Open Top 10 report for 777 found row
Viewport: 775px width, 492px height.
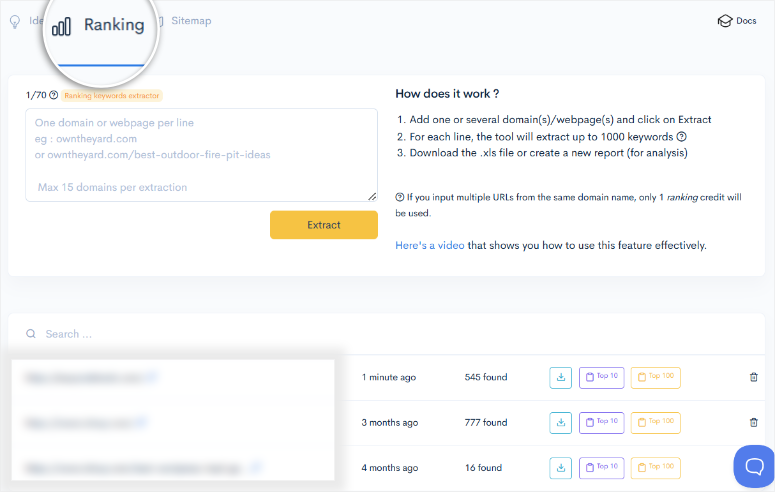601,422
